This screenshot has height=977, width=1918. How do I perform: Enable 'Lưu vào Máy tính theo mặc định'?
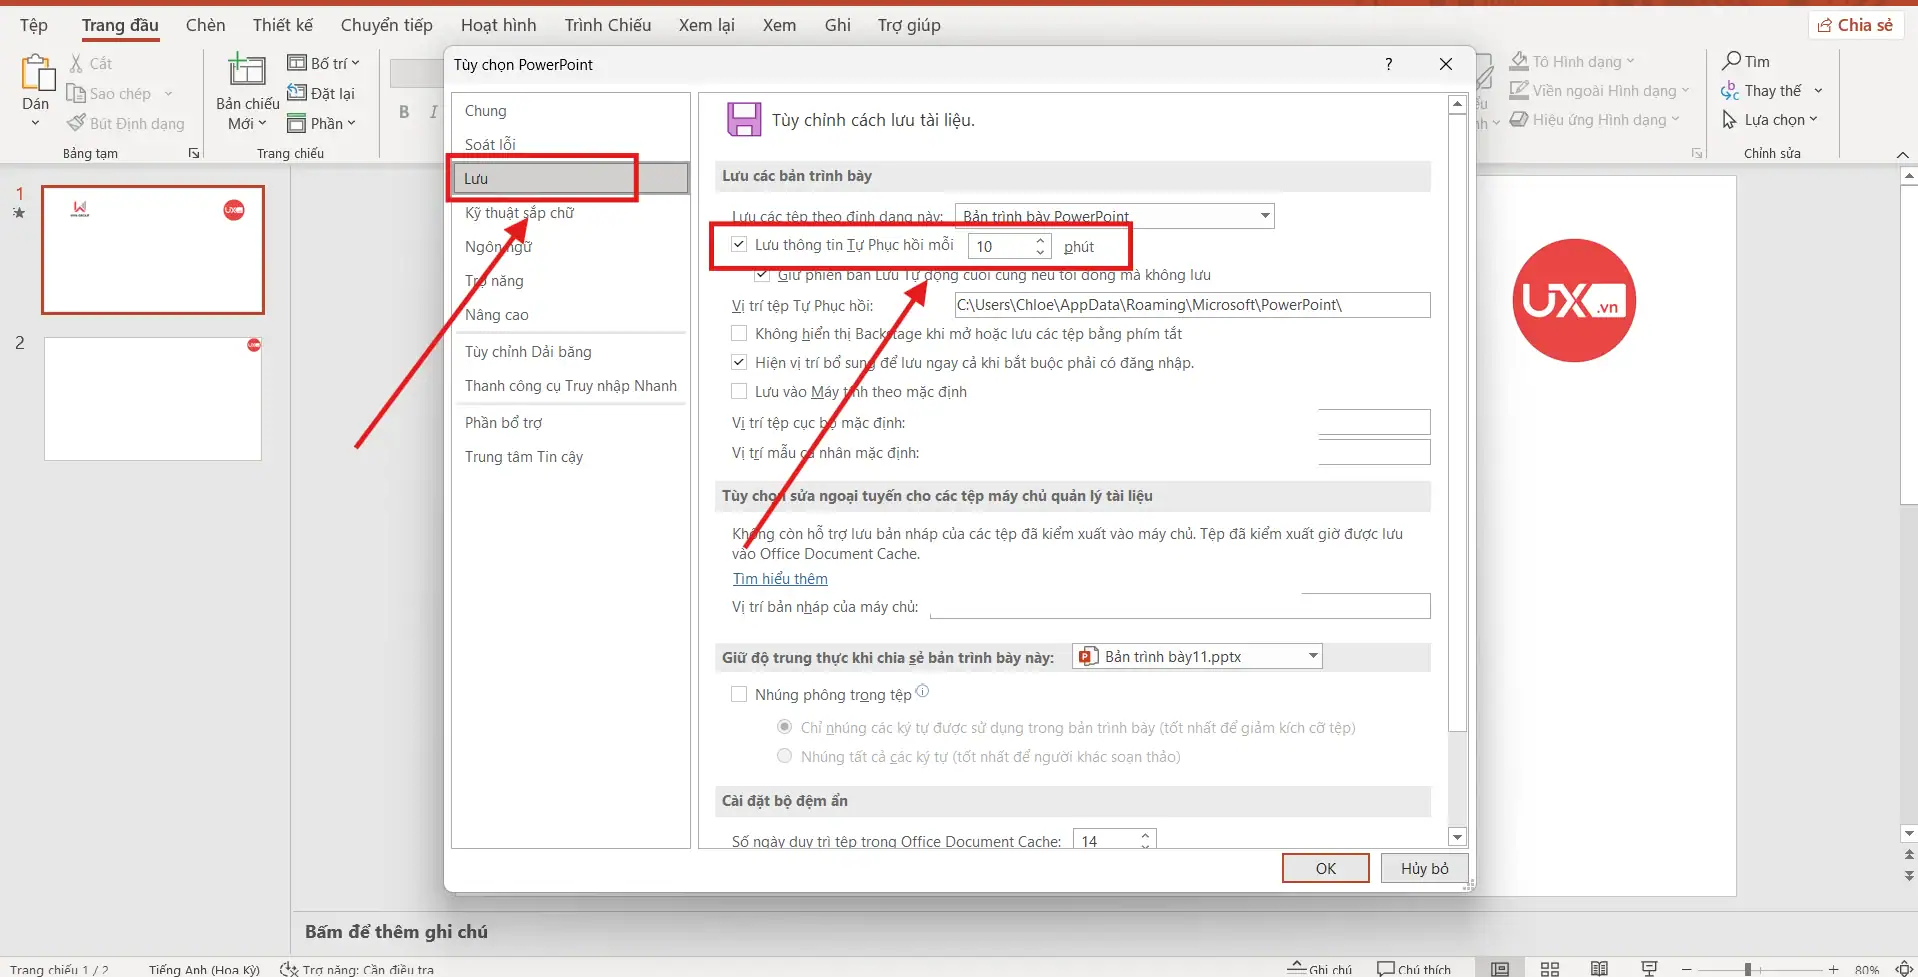coord(739,391)
